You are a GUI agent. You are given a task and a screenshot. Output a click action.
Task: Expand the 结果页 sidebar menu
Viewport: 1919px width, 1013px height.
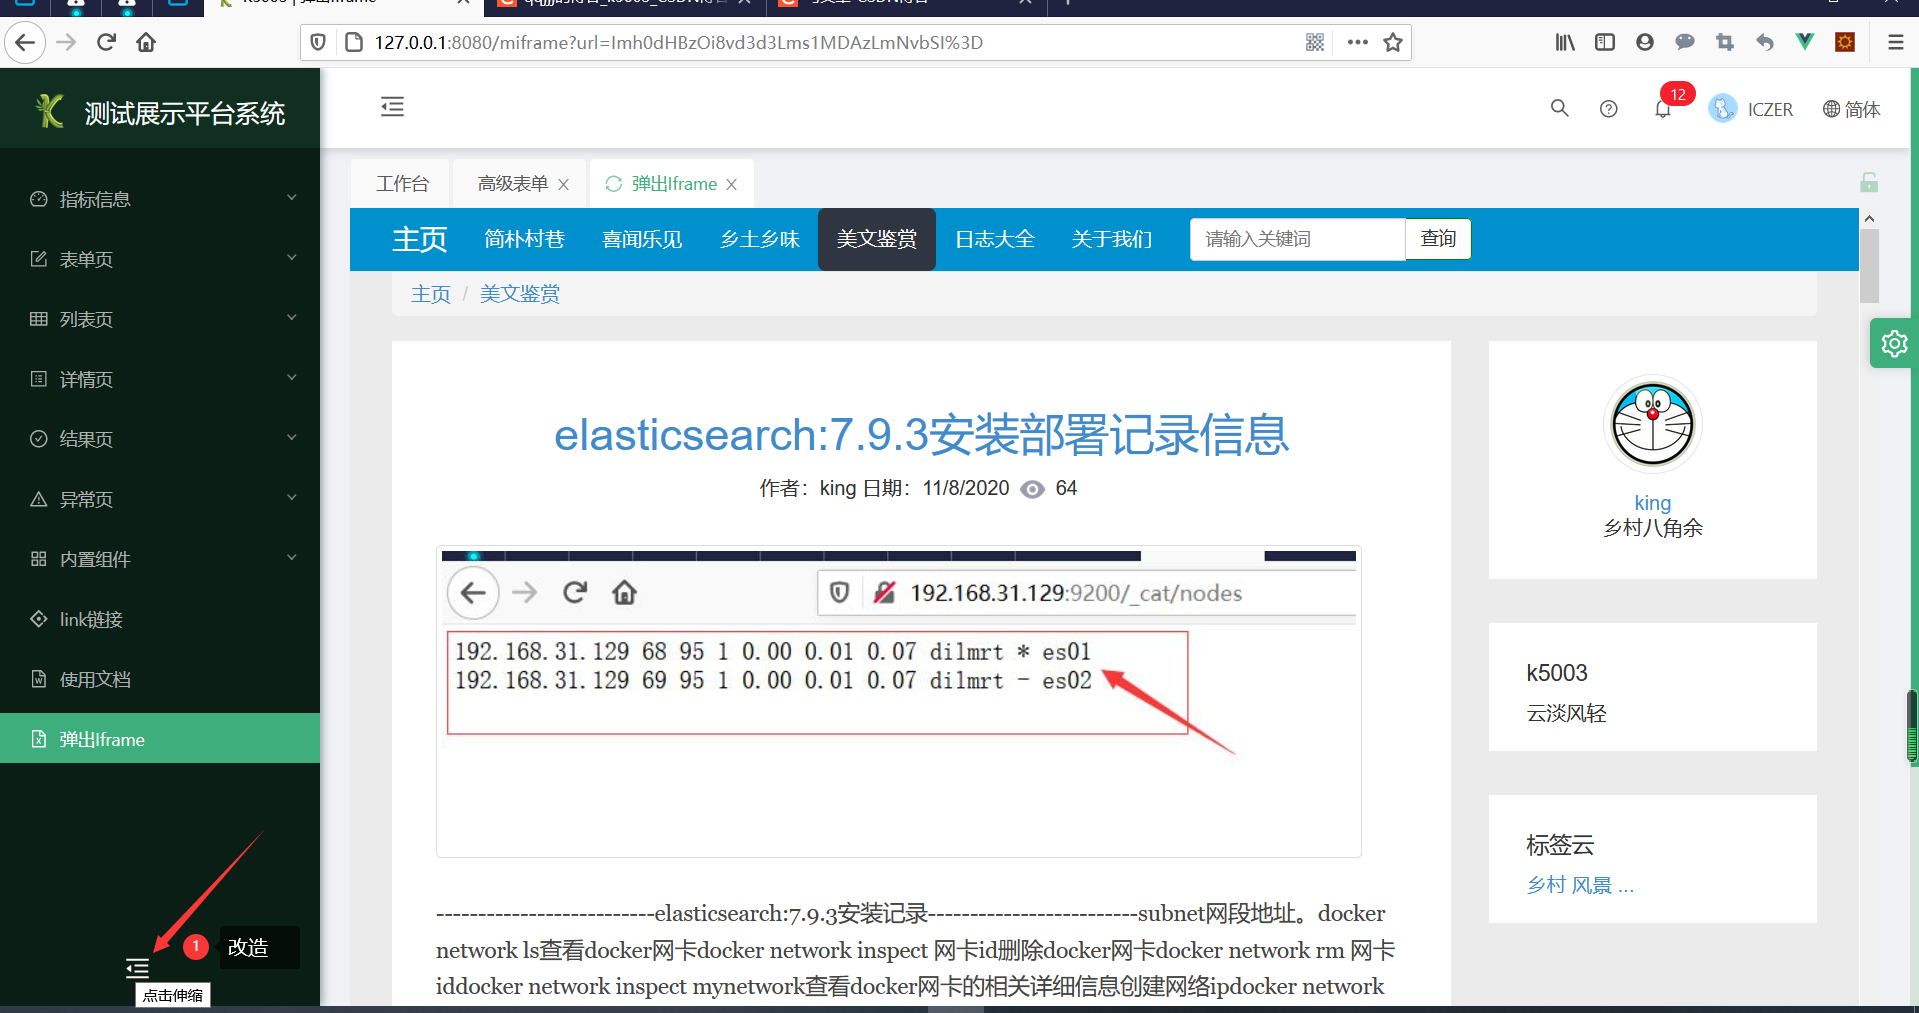(160, 439)
